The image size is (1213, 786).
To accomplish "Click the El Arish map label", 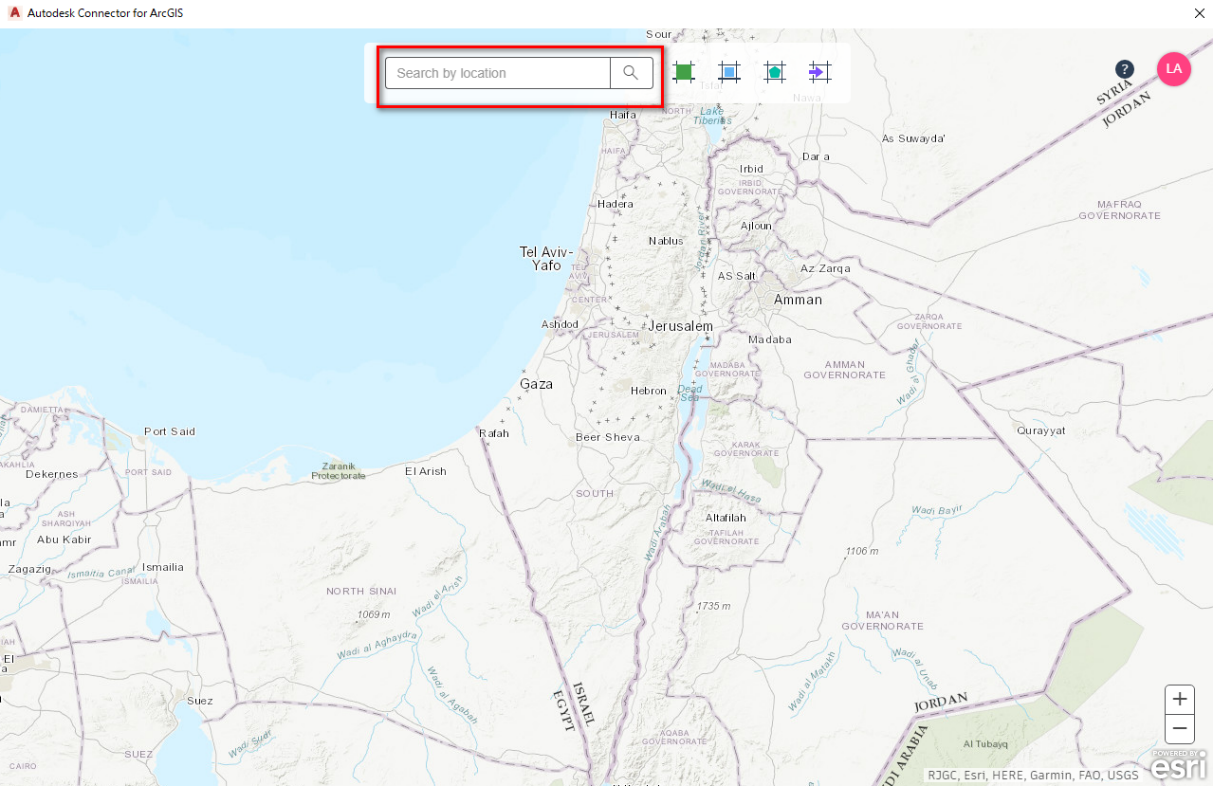I will click(426, 471).
